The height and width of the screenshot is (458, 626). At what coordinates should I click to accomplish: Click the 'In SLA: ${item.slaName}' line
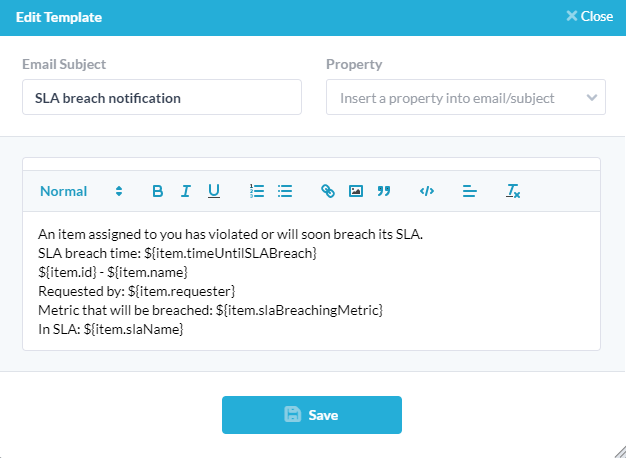tap(111, 328)
